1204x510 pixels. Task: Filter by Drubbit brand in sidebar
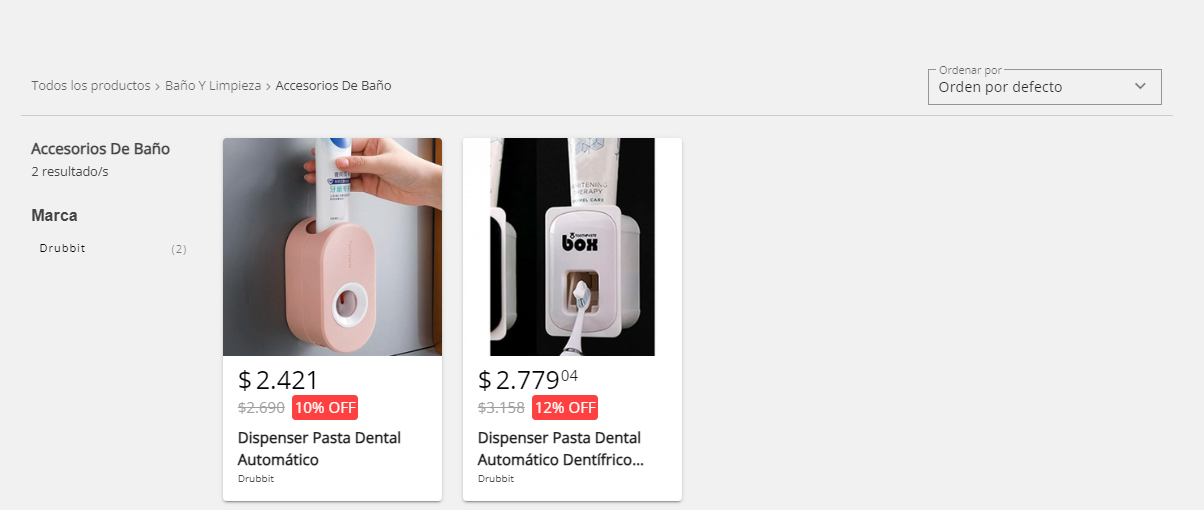coord(63,248)
